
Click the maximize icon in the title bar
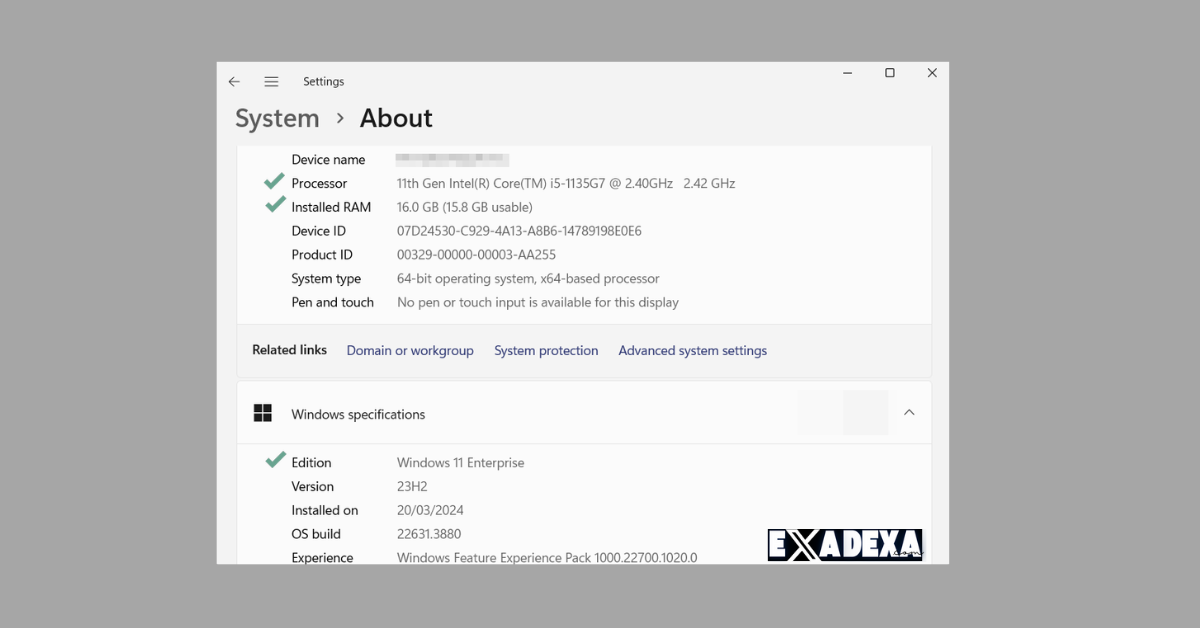point(889,72)
